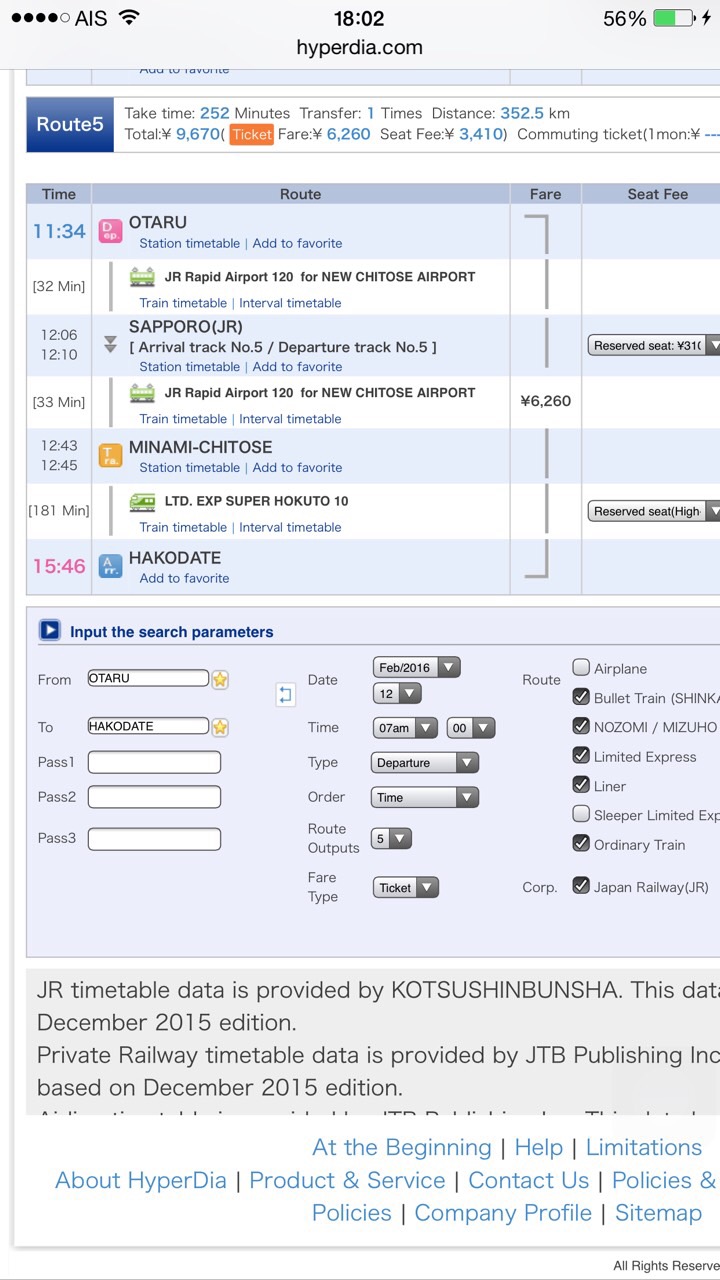Open the hour dropdown showing 07am
The height and width of the screenshot is (1280, 720).
coord(405,728)
